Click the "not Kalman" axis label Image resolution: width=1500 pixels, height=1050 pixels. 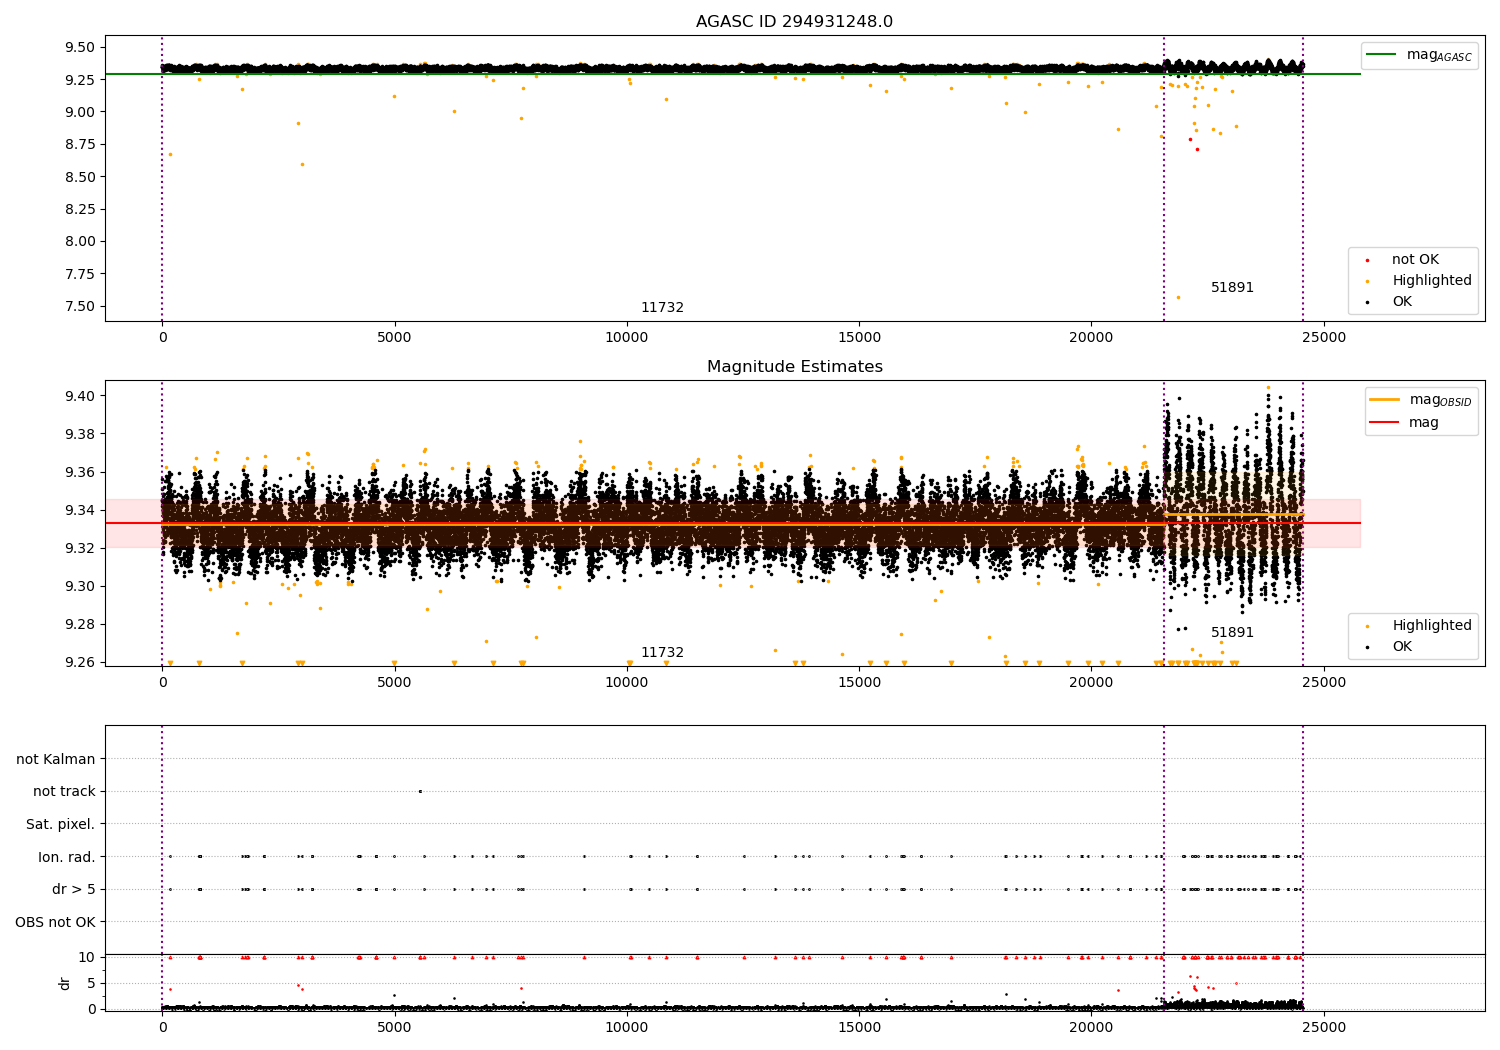(56, 759)
